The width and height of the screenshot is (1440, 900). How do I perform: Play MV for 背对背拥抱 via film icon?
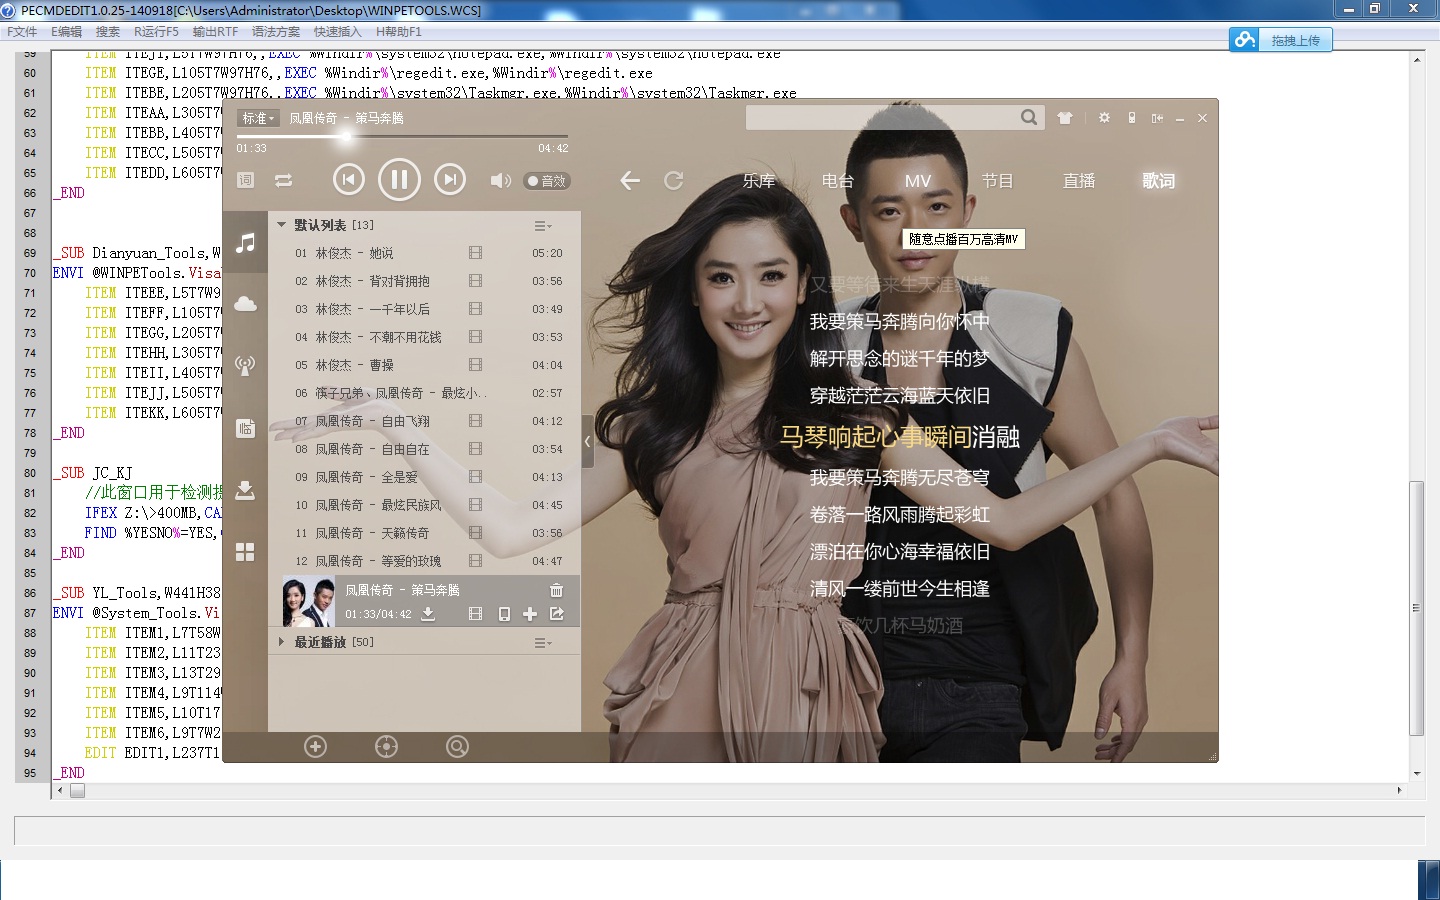475,281
